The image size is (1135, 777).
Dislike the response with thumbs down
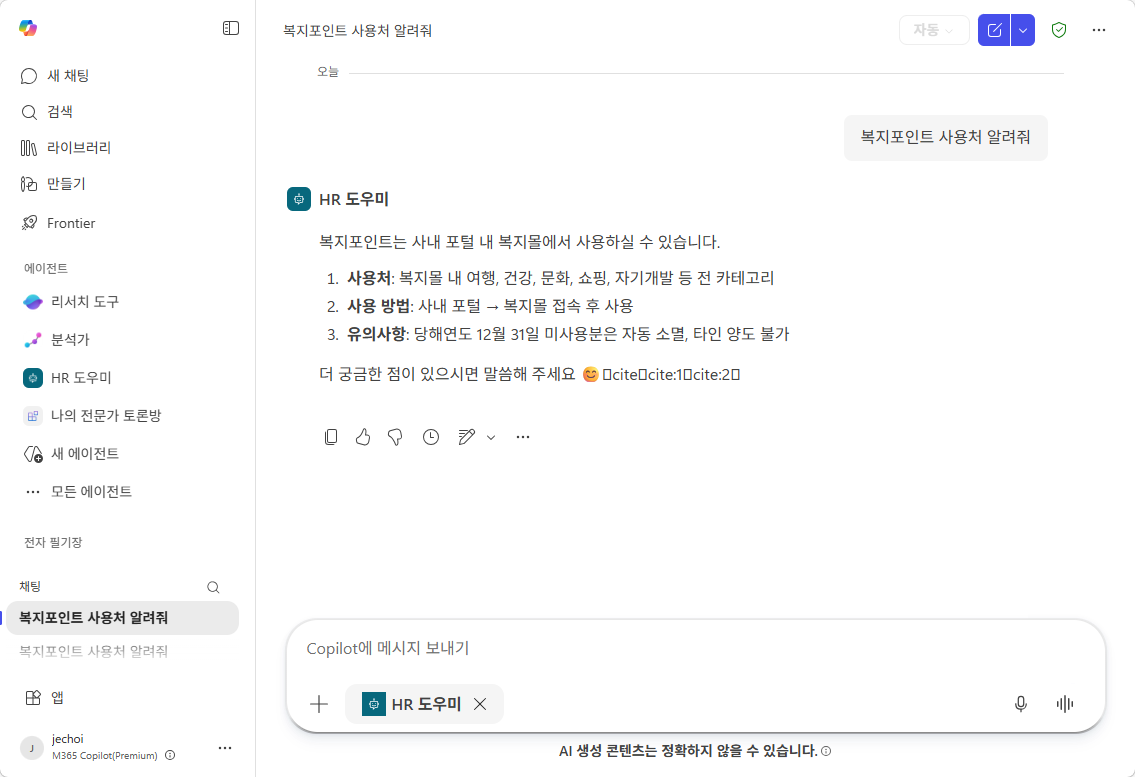(395, 437)
